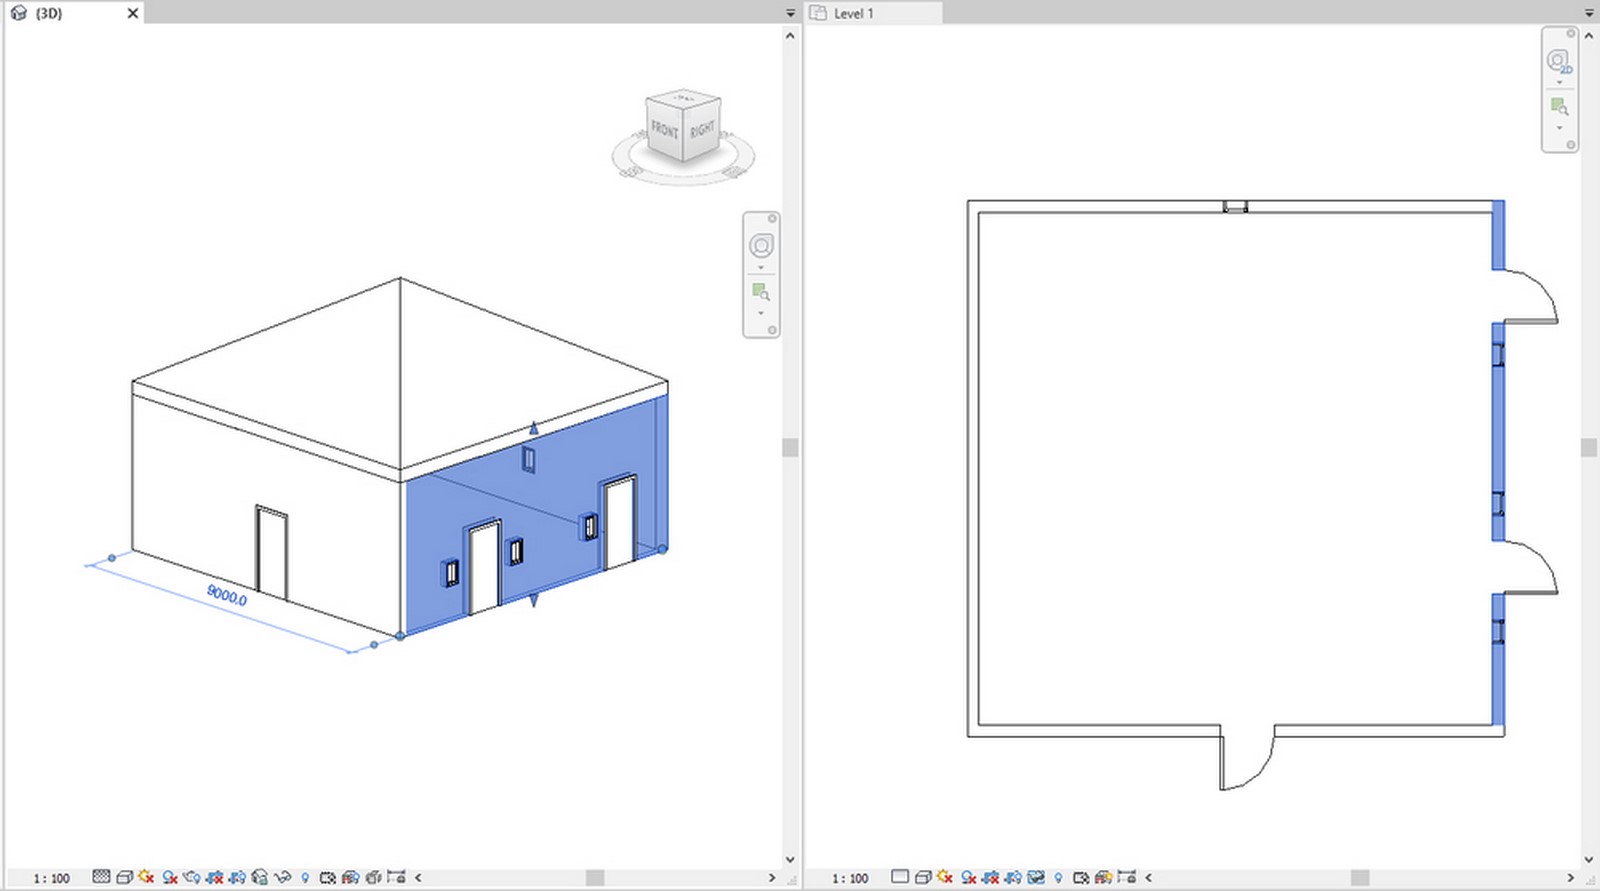Expand hidden view controls arrow in Level 1 bar

coord(1148,877)
